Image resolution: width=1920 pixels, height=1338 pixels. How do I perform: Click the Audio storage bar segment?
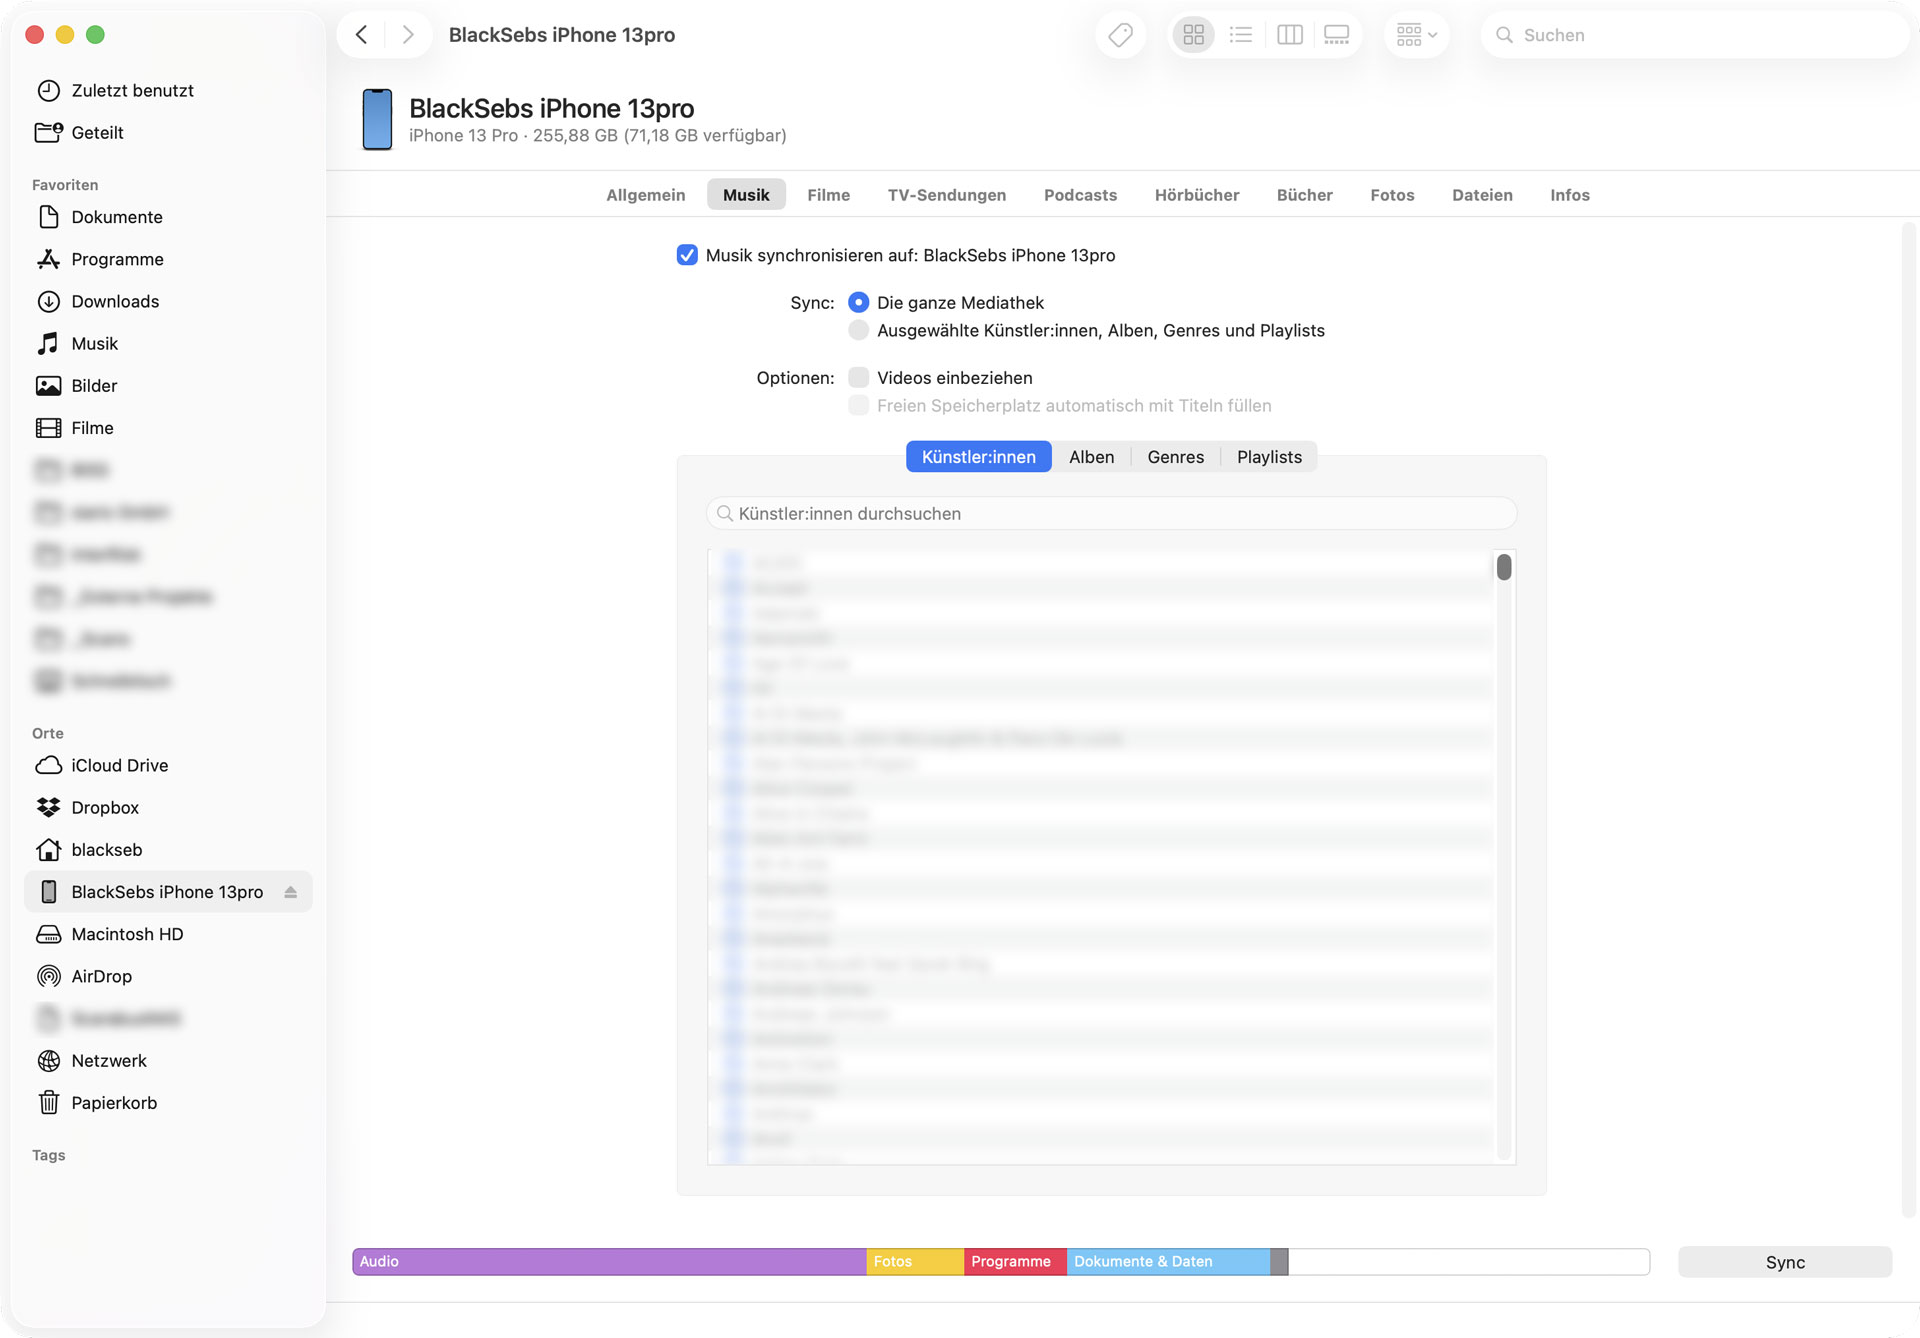(x=608, y=1262)
